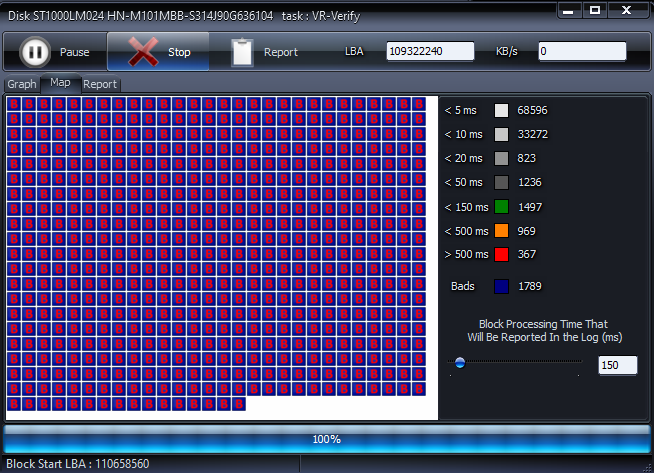Click the < 5 ms color swatch
Image resolution: width=654 pixels, height=473 pixels.
tap(501, 111)
